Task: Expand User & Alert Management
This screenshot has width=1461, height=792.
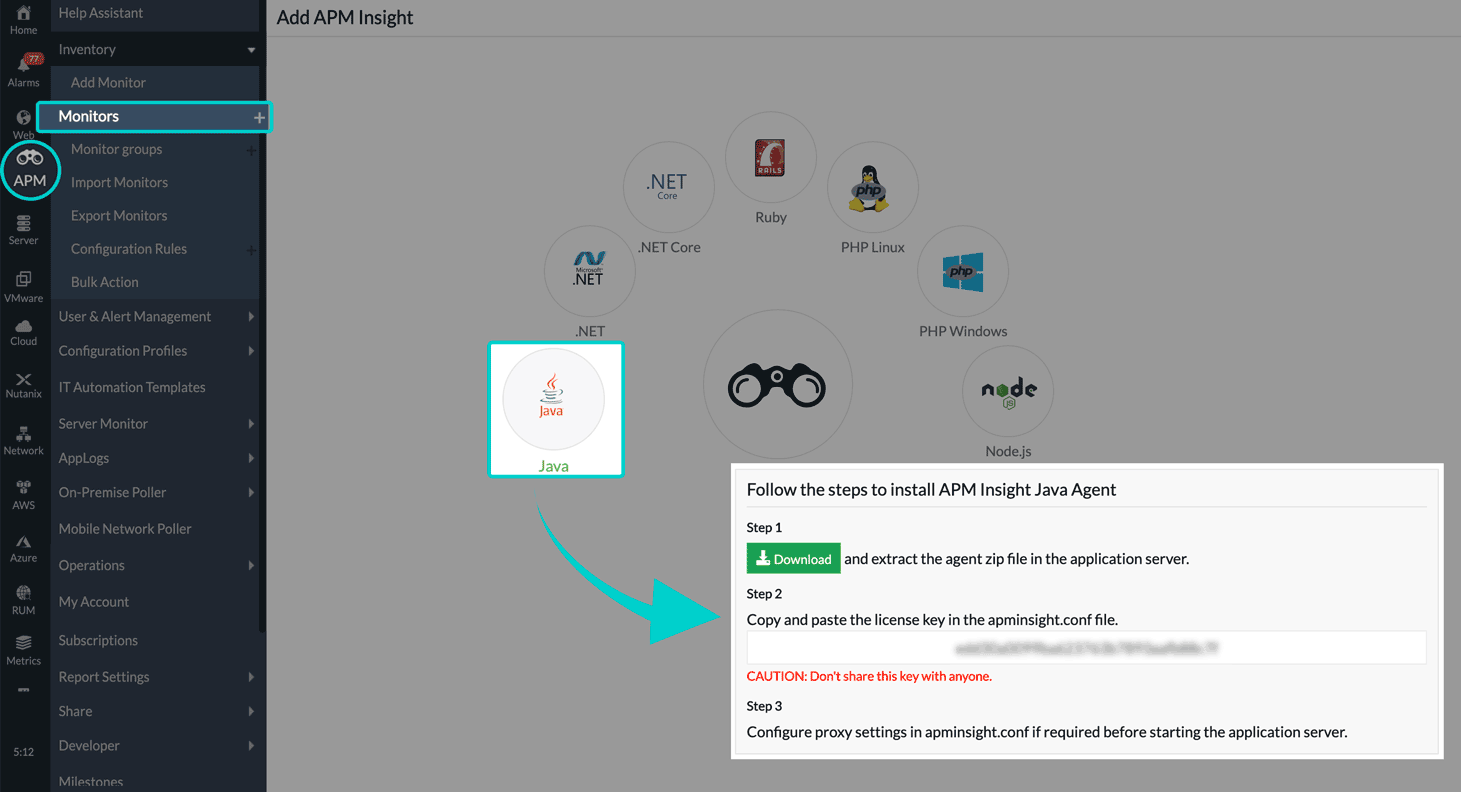Action: coord(135,316)
